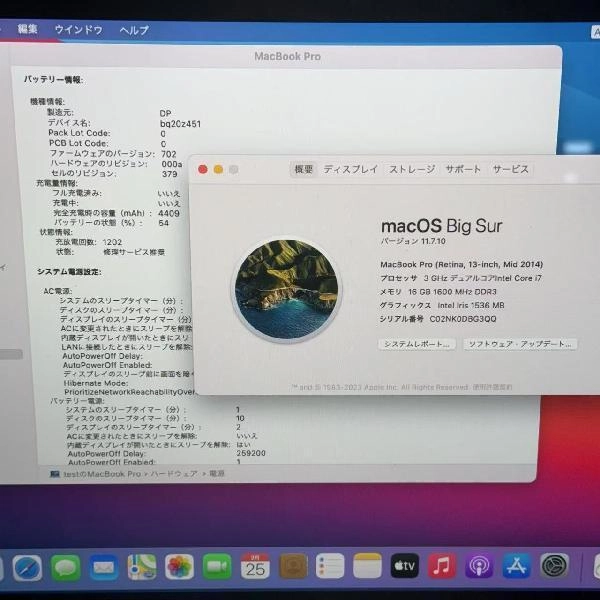This screenshot has width=600, height=600.
Task: Click the hardware revision value 000a
Action: coord(172,164)
